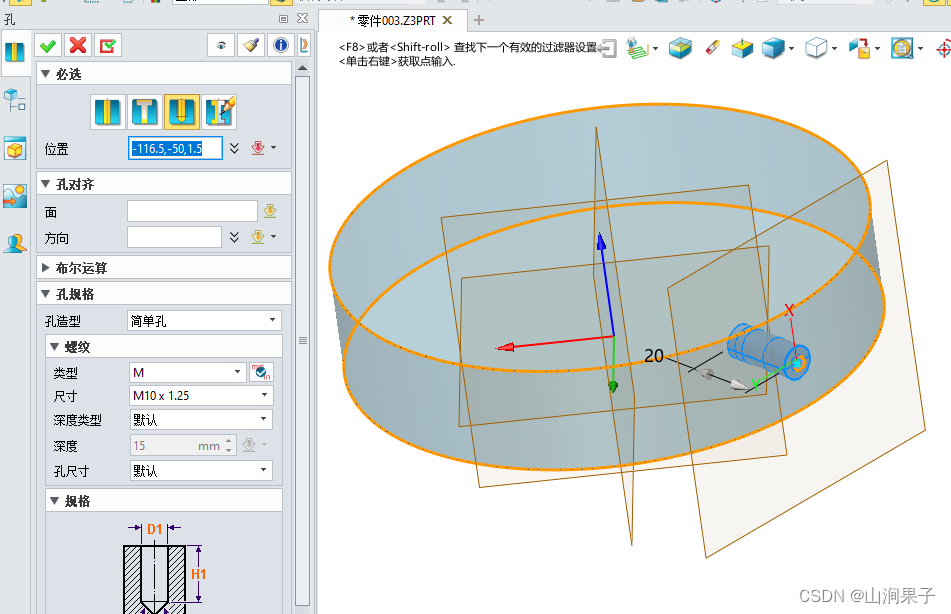Click the panel side expand arrow icon

(x=304, y=46)
